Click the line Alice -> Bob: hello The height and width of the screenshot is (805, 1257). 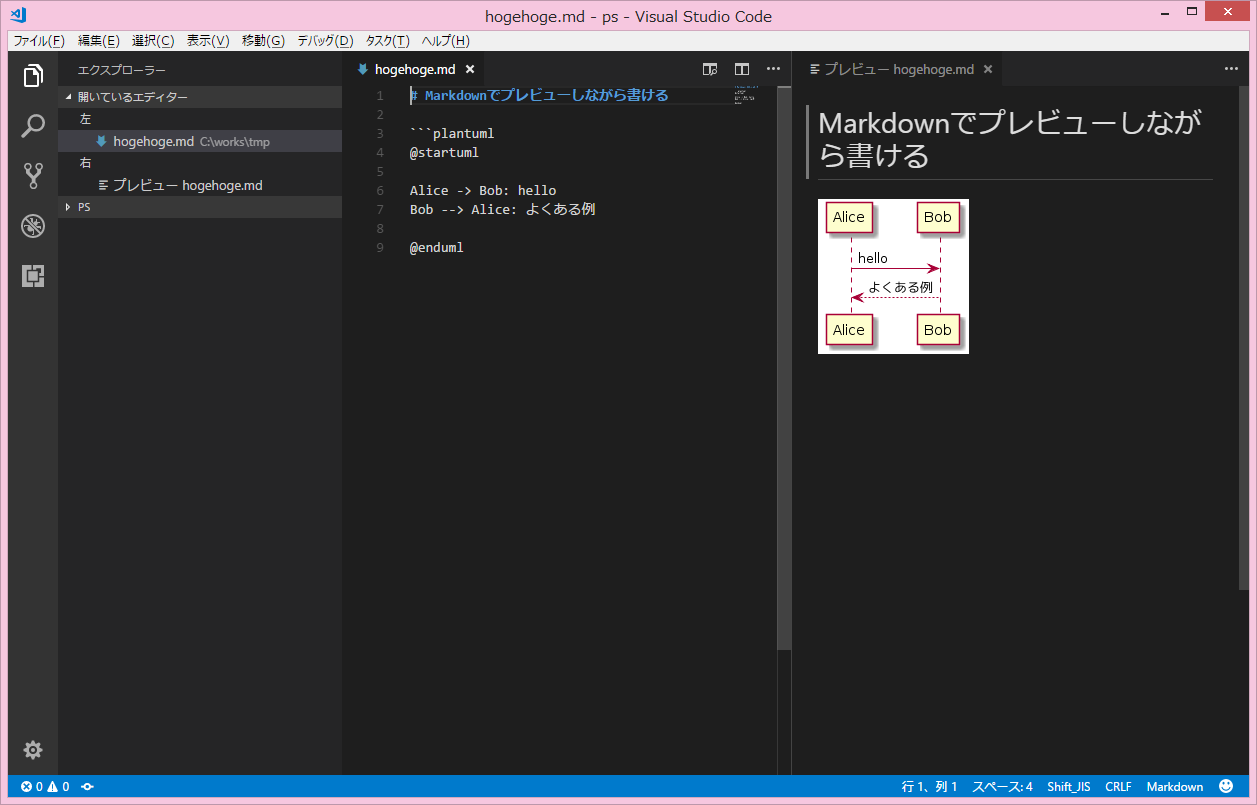[x=483, y=191]
